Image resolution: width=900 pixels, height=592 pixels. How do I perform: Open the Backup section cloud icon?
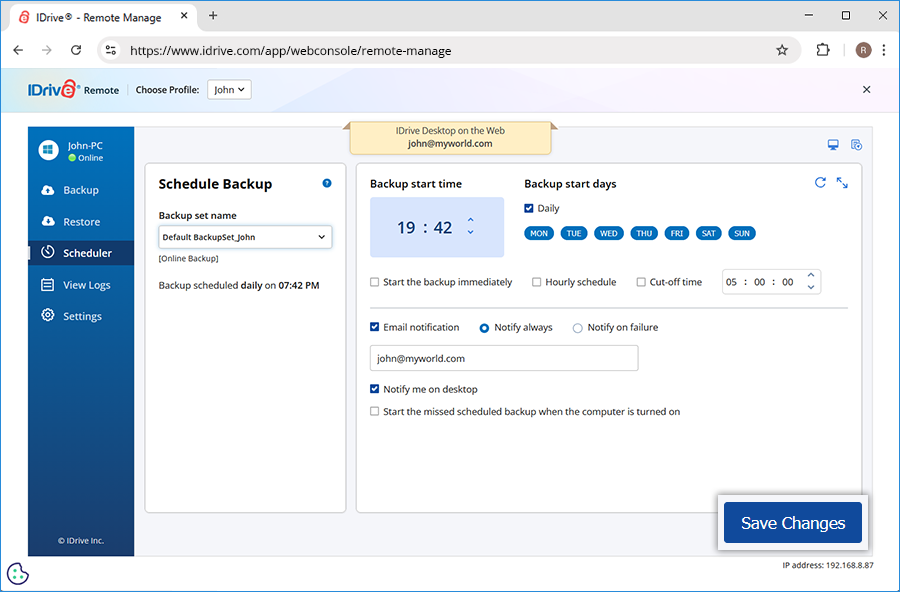[x=48, y=190]
